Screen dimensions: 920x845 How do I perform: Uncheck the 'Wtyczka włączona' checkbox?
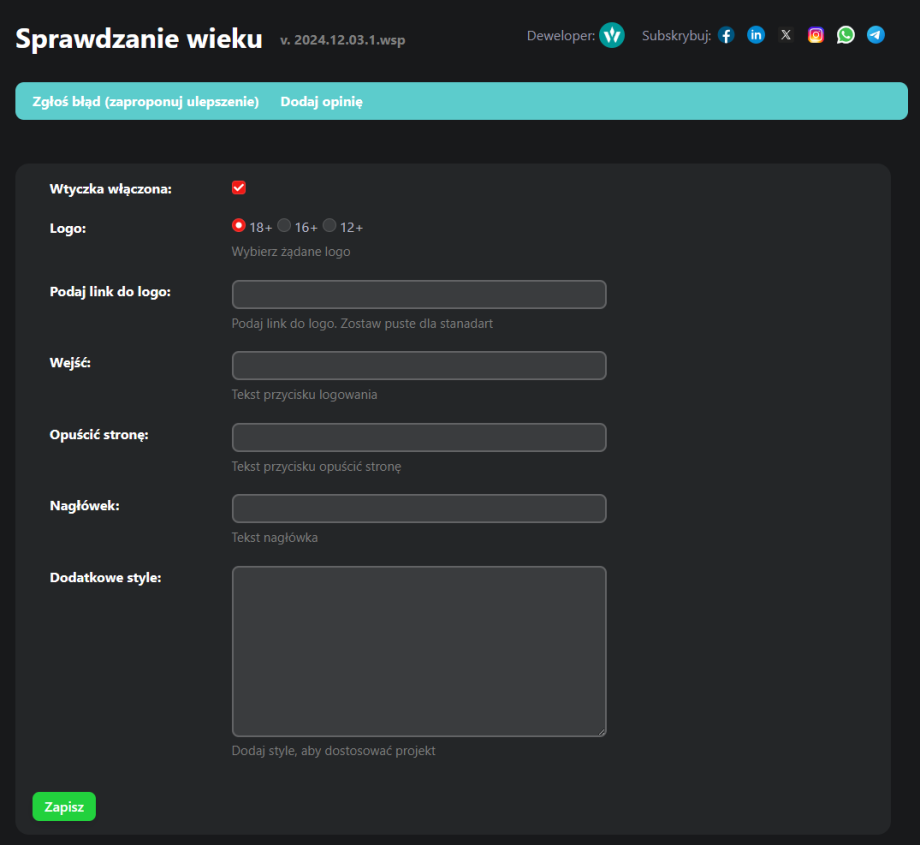point(238,186)
